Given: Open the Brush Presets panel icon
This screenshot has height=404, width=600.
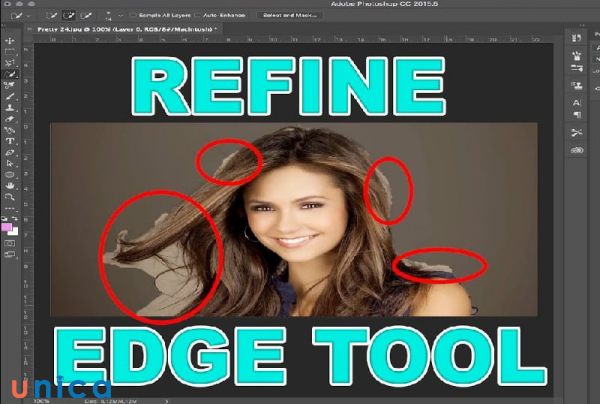Looking at the screenshot, I should click(x=577, y=68).
